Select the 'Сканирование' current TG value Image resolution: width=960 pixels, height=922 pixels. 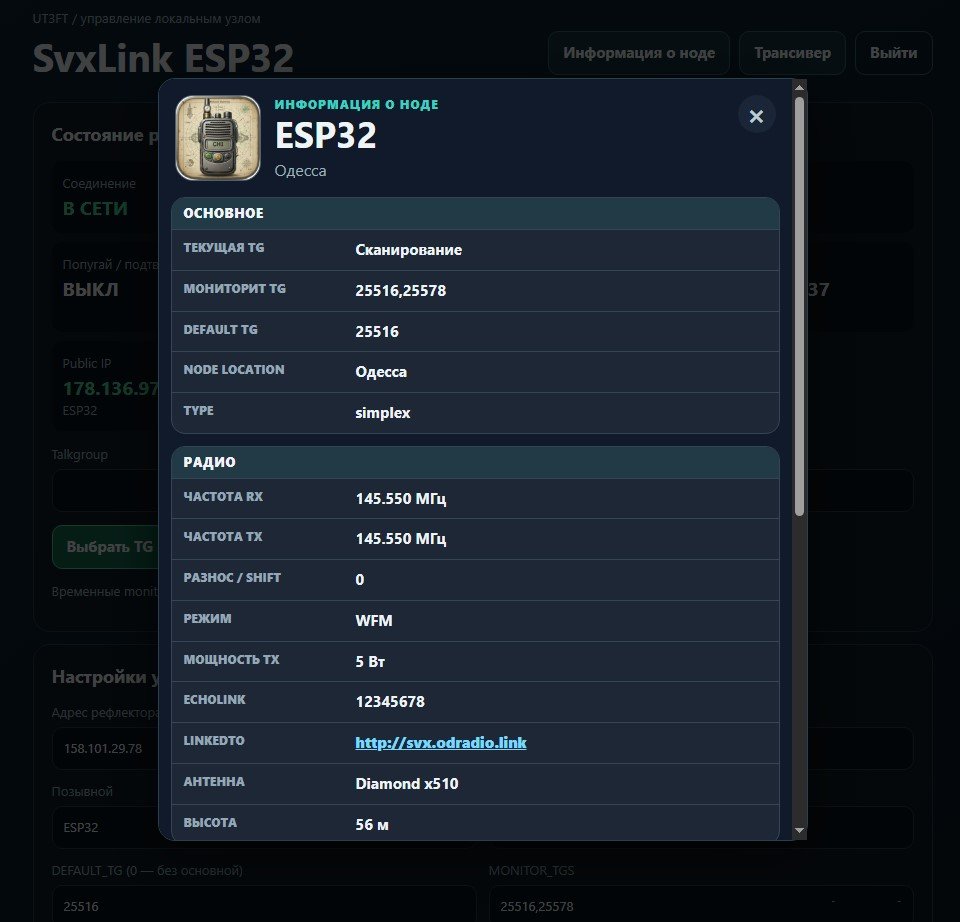pos(408,250)
